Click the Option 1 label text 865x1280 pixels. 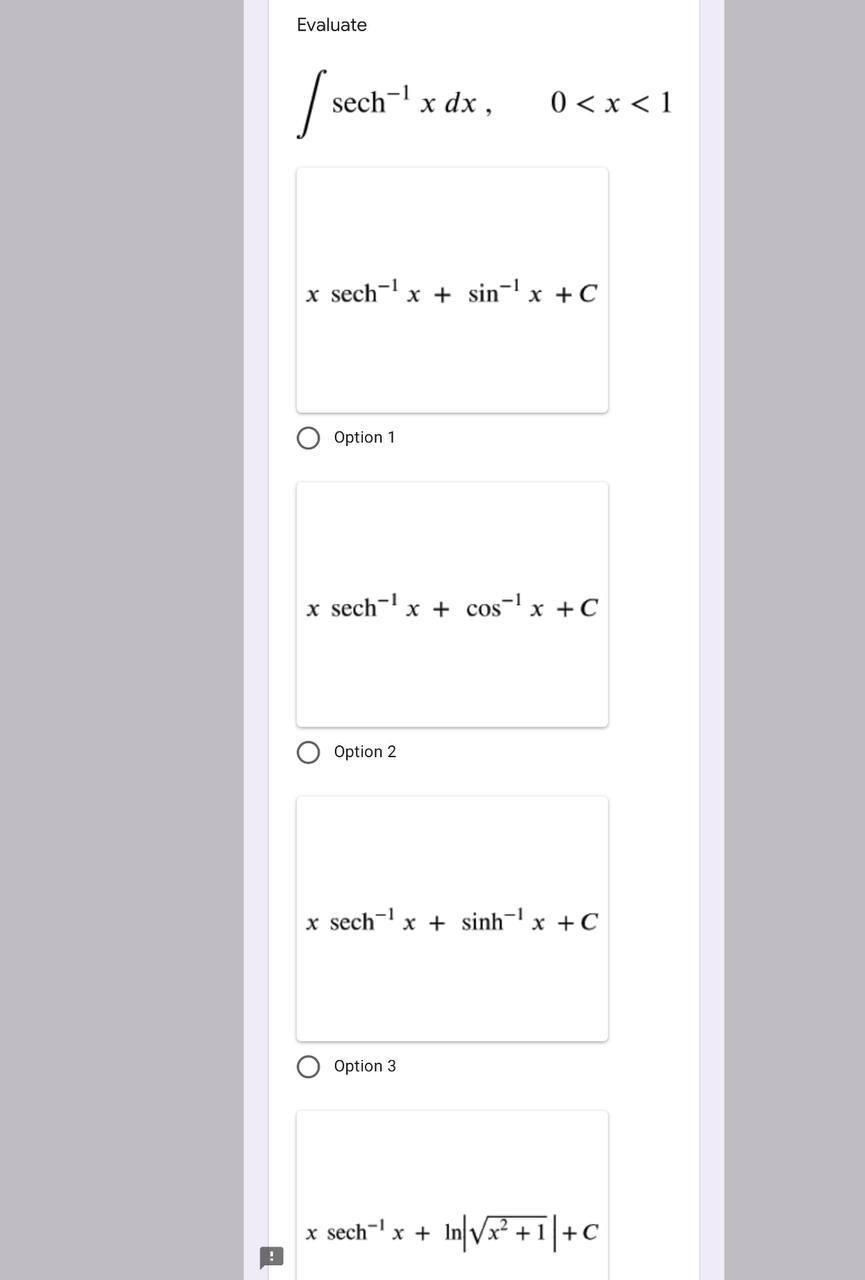coord(364,437)
